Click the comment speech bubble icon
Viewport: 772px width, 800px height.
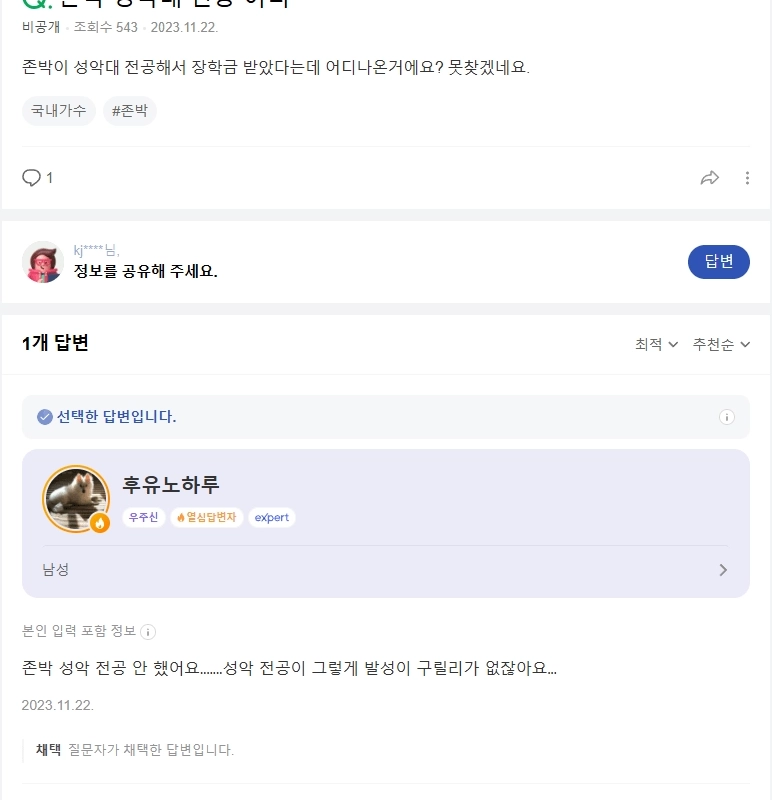(x=32, y=178)
